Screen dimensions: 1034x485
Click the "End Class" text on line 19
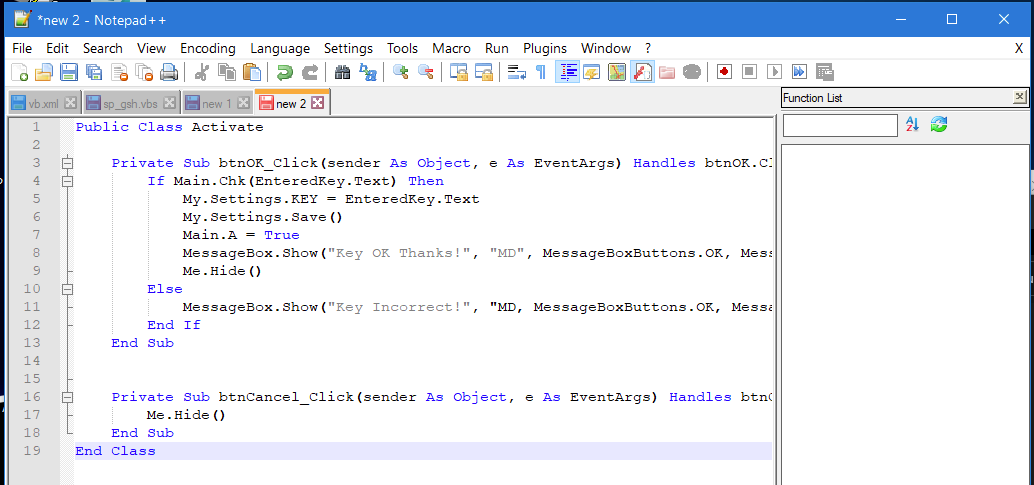(115, 451)
